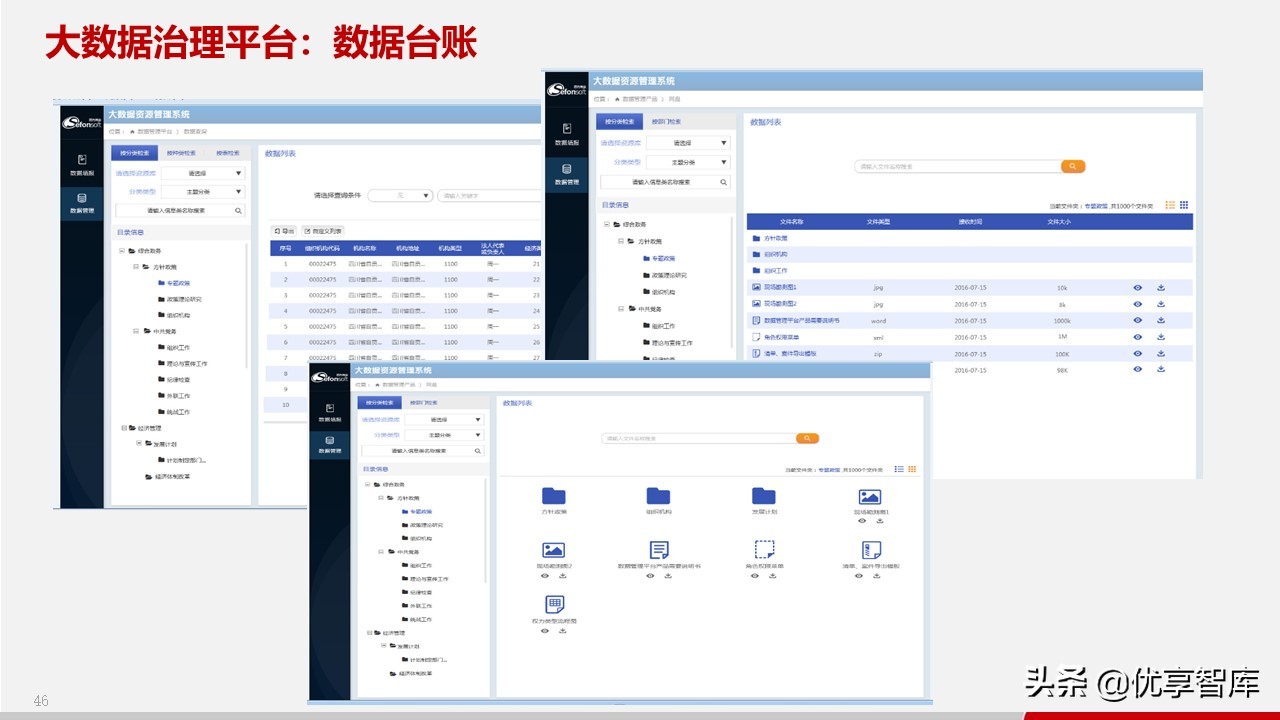
Task: Open the 组织机构 folder icon in grid-view window
Action: tap(657, 496)
